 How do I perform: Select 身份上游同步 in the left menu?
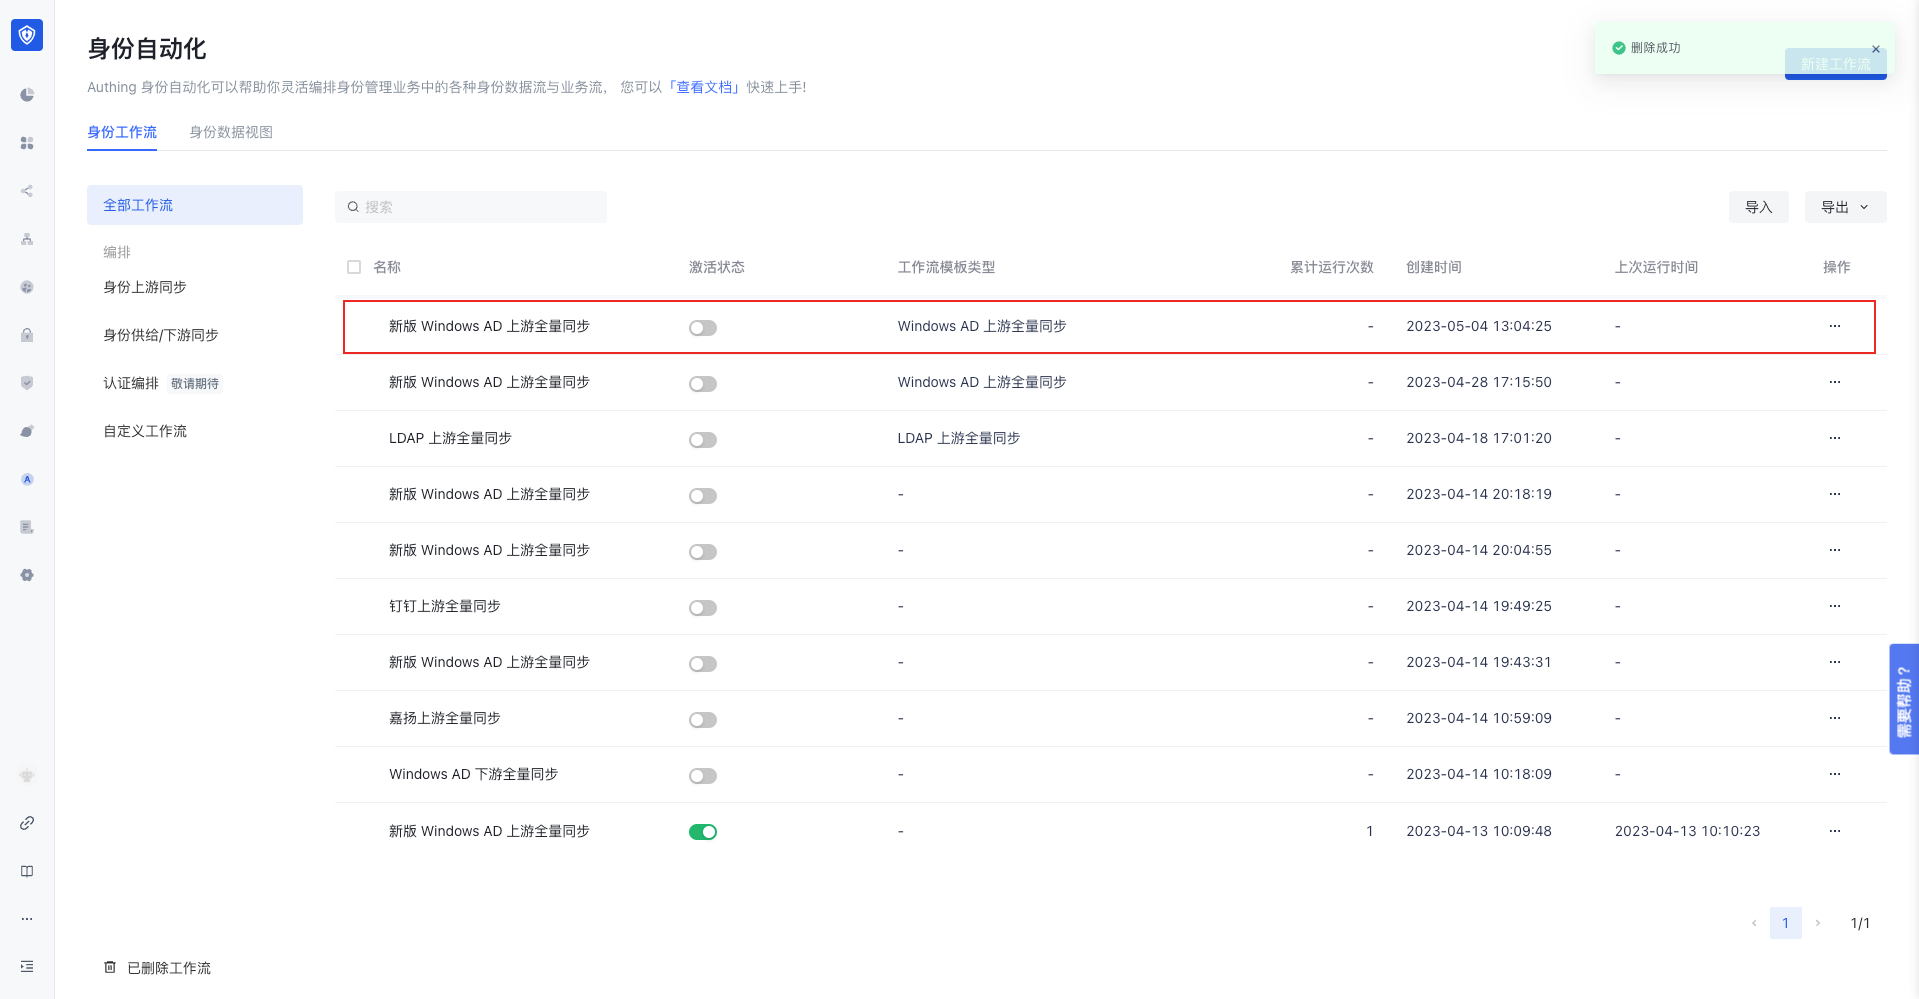pos(145,287)
